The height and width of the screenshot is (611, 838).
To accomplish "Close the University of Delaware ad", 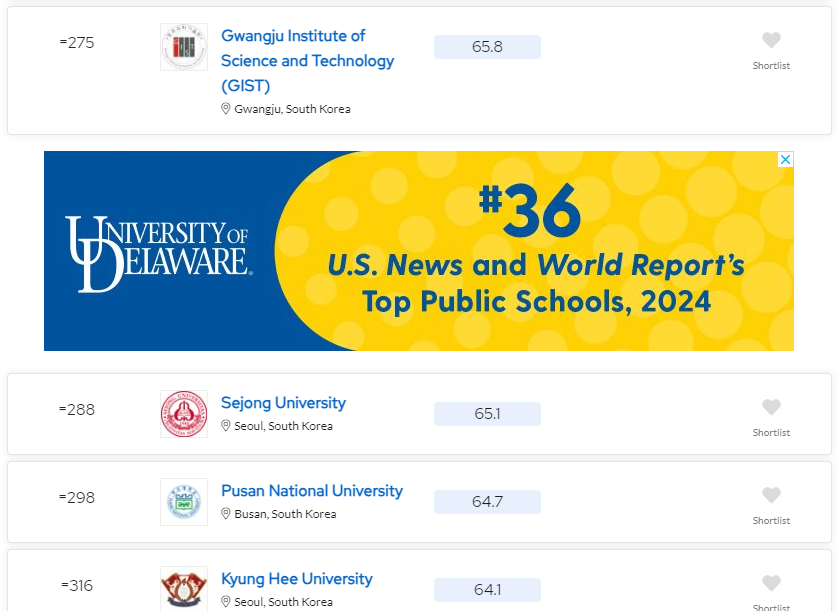I will click(785, 159).
